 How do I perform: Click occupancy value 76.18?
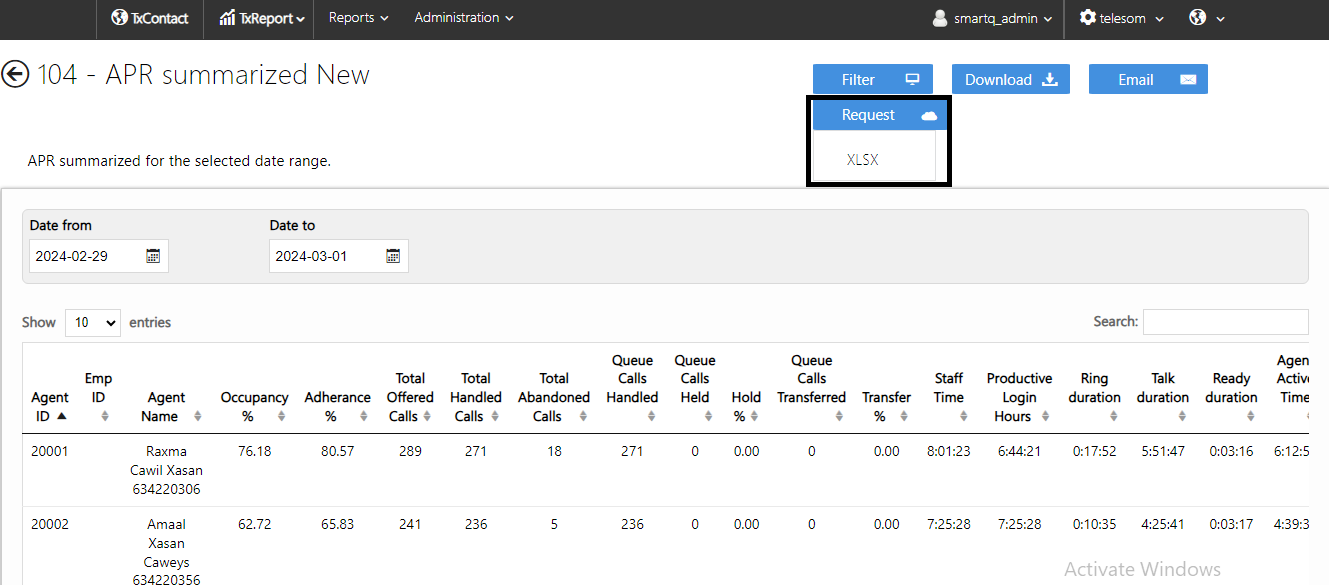(254, 451)
